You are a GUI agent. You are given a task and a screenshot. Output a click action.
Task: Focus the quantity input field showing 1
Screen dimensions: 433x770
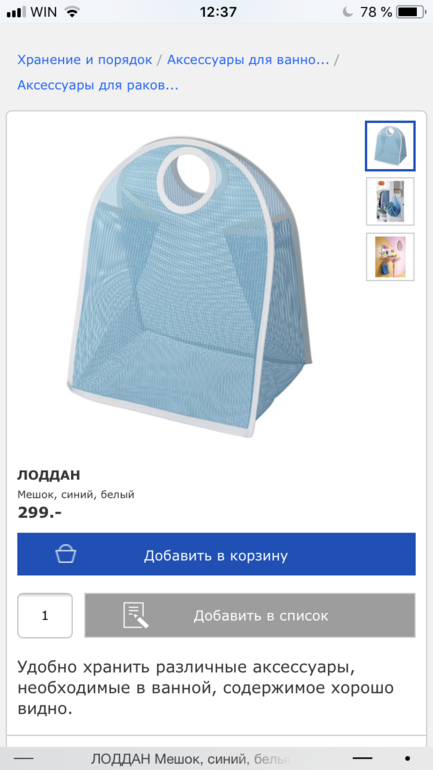[x=45, y=615]
